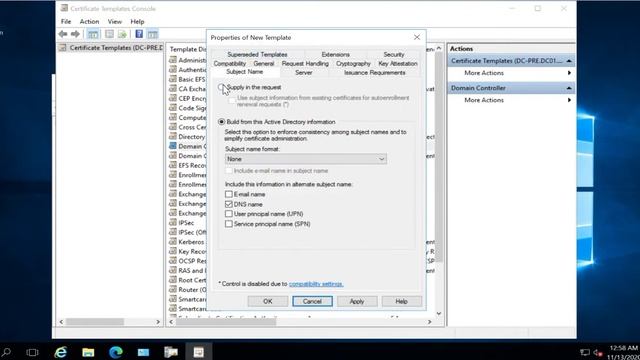Switch to the Server tab
Viewport: 640px width, 360px height.
304,73
